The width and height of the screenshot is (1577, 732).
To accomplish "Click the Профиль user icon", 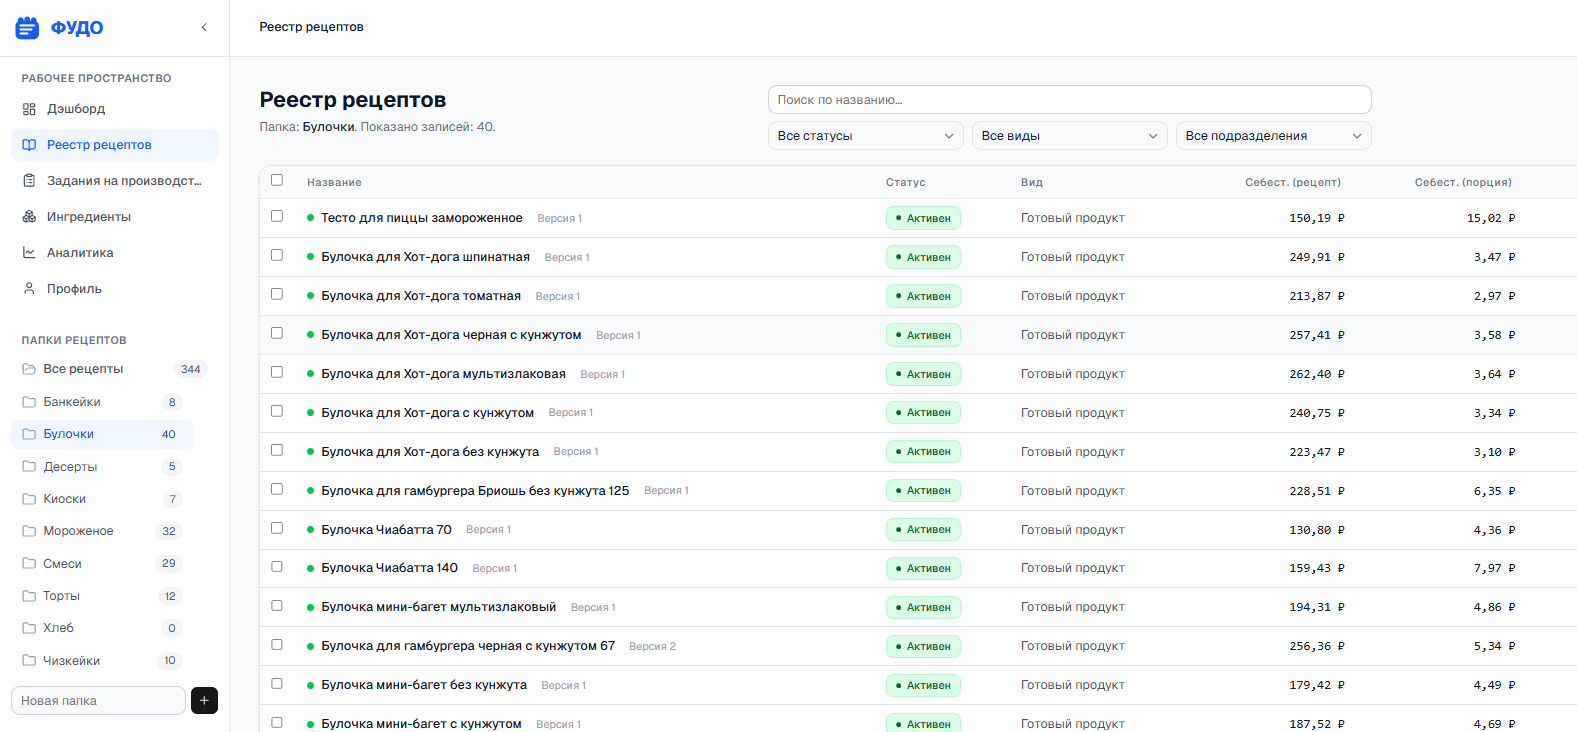I will [29, 289].
